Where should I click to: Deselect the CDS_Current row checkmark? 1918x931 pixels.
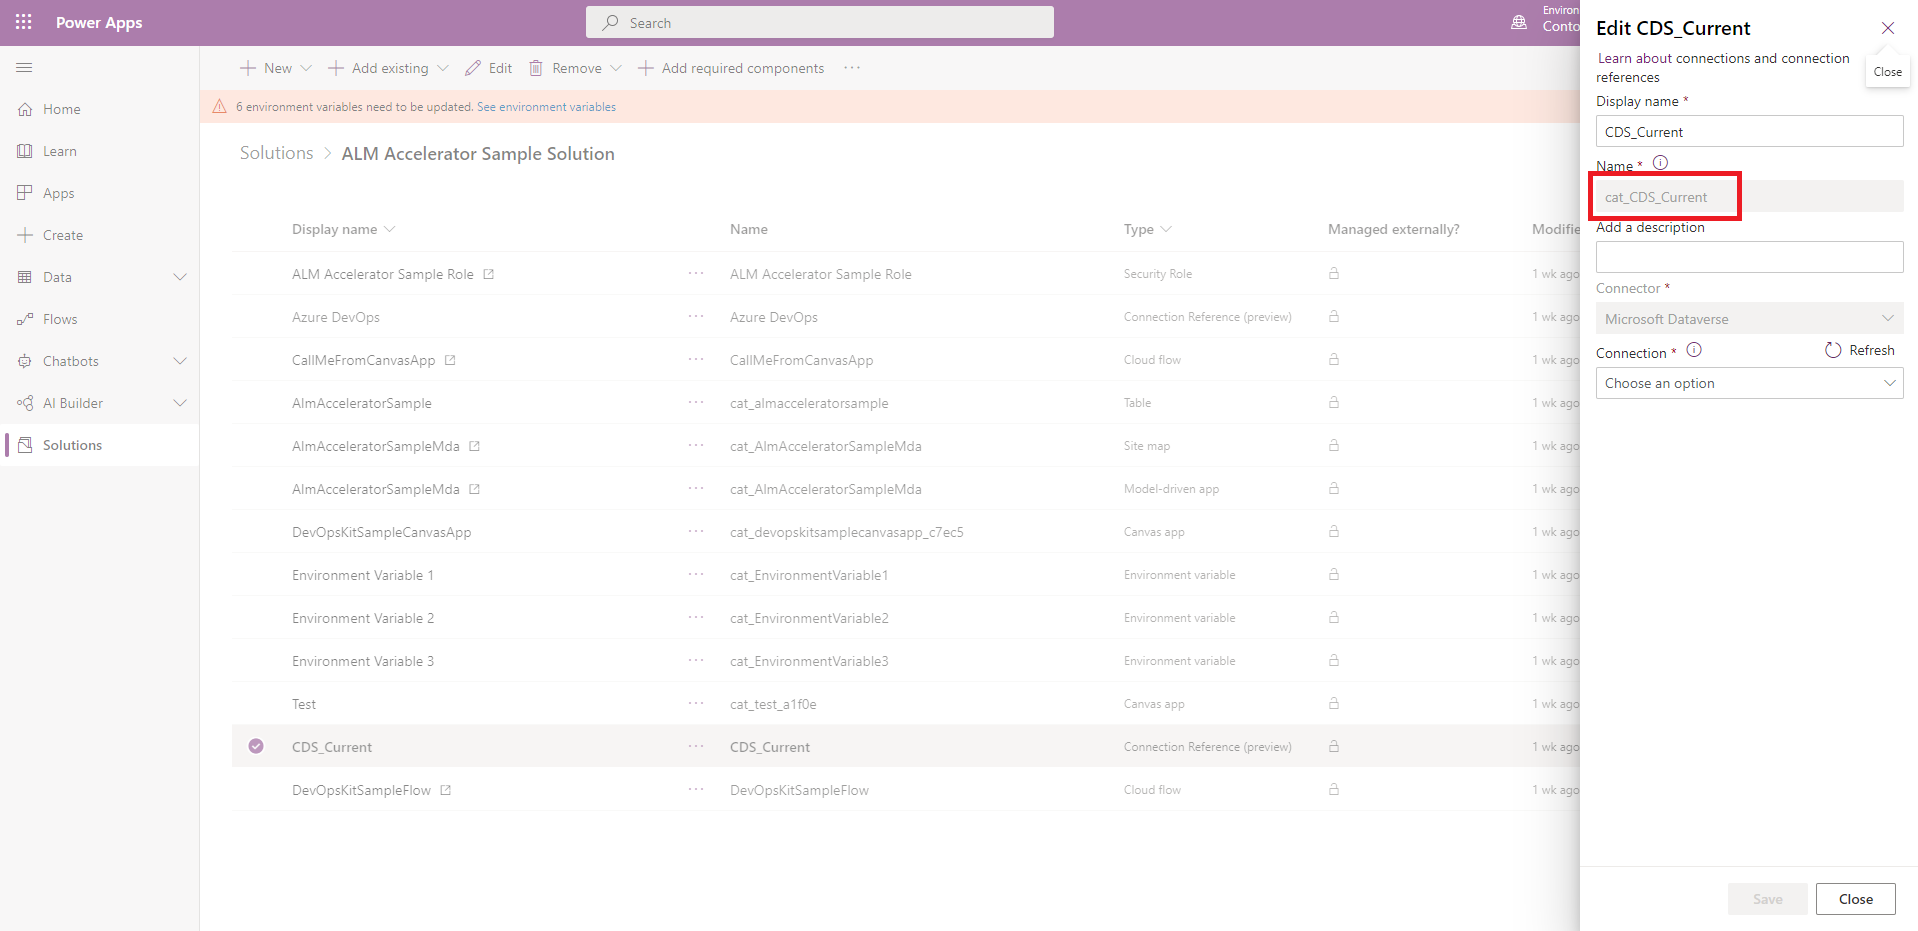click(x=256, y=746)
